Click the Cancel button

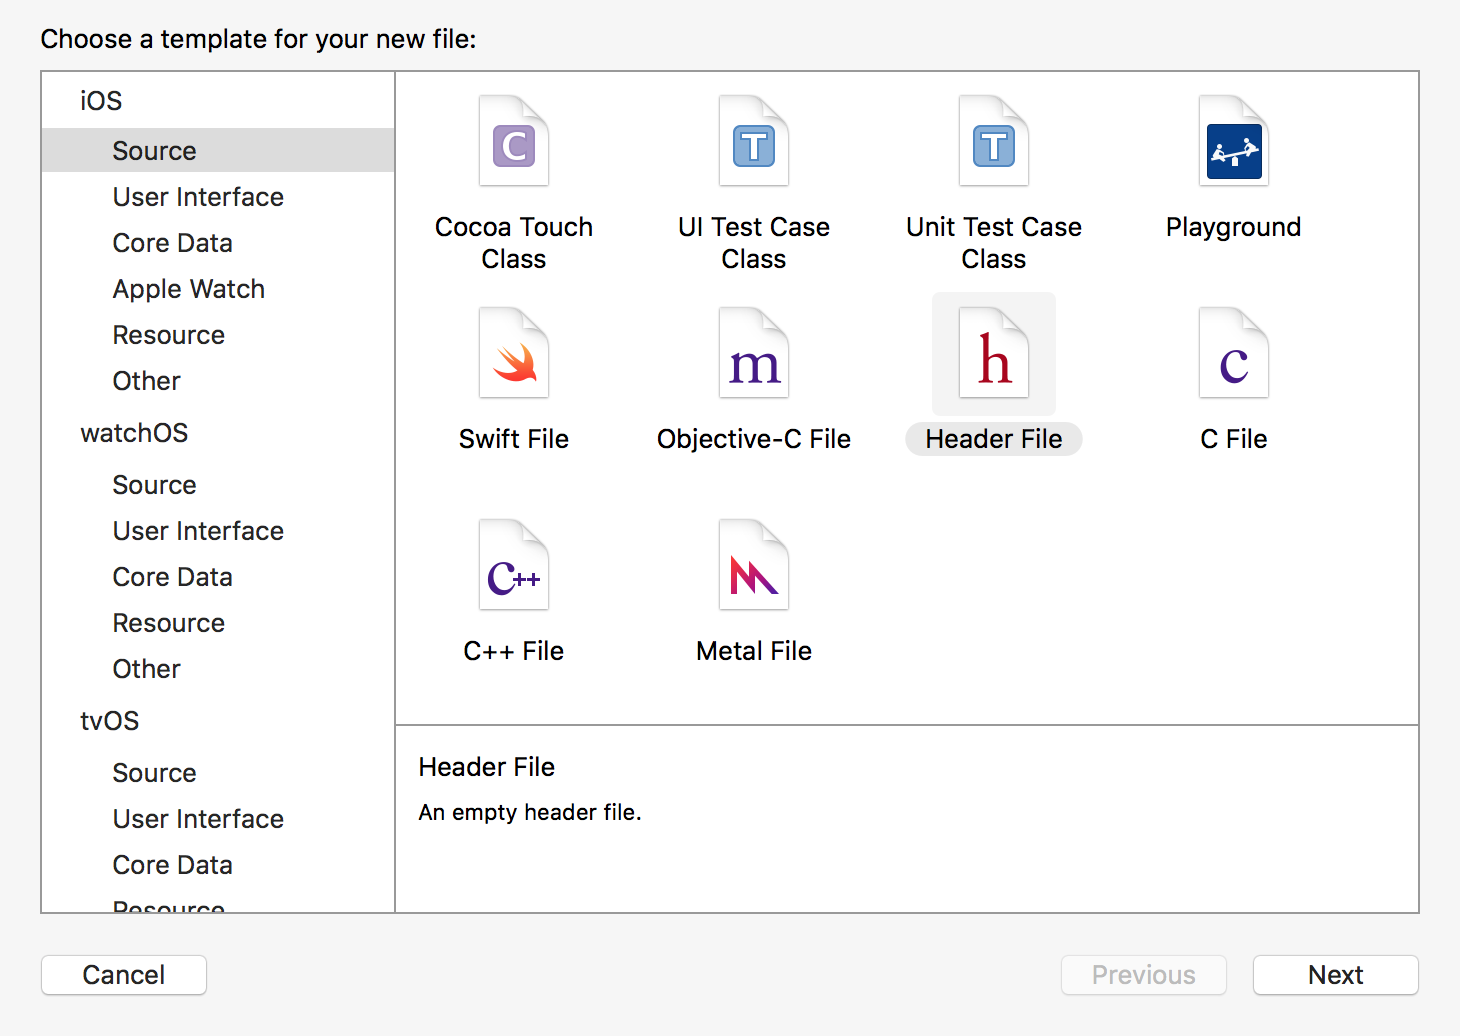click(124, 975)
